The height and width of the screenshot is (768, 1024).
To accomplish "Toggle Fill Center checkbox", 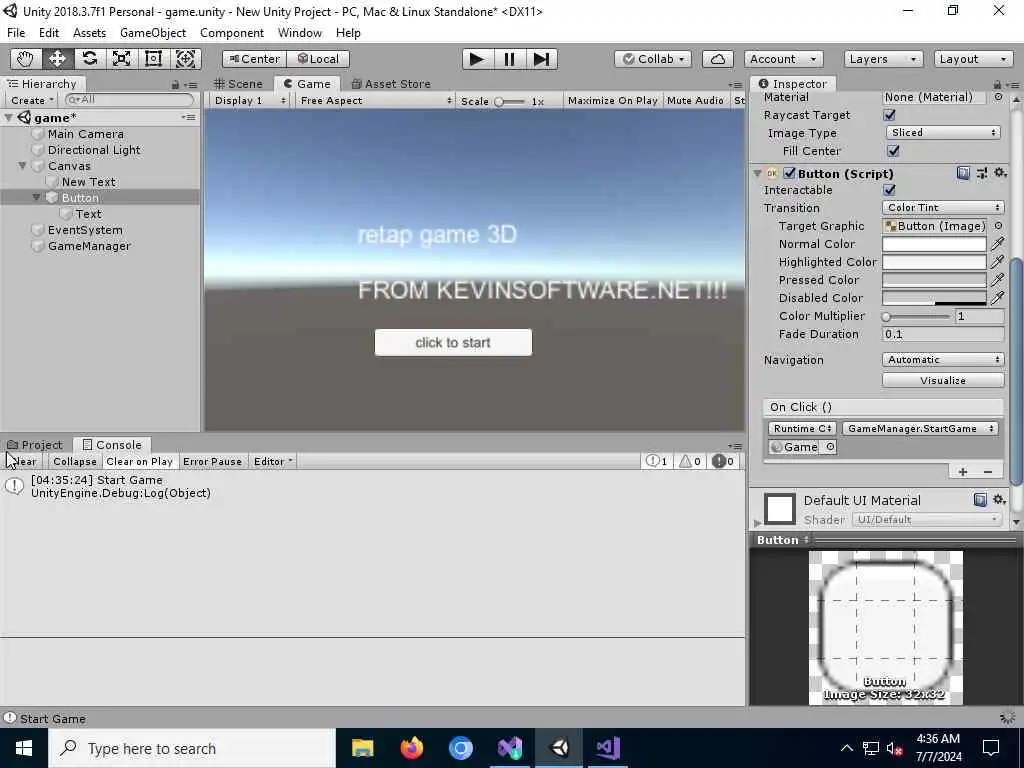I will (893, 151).
